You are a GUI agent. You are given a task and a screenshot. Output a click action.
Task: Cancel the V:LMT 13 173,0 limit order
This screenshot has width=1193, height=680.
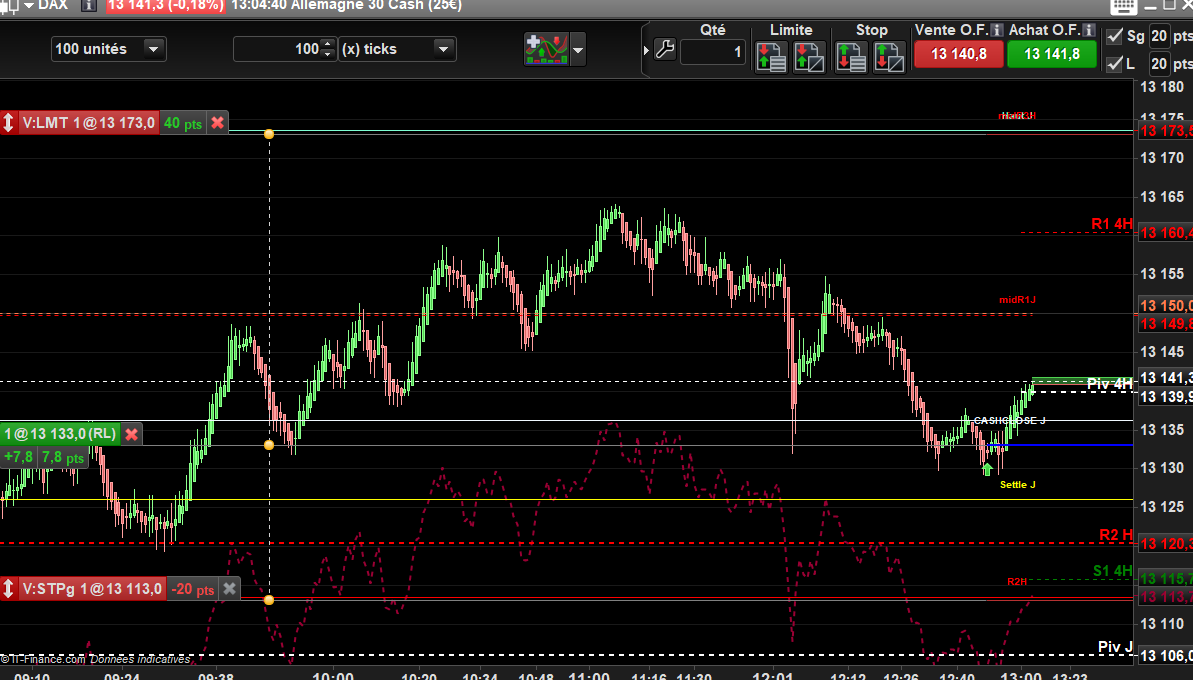(218, 123)
